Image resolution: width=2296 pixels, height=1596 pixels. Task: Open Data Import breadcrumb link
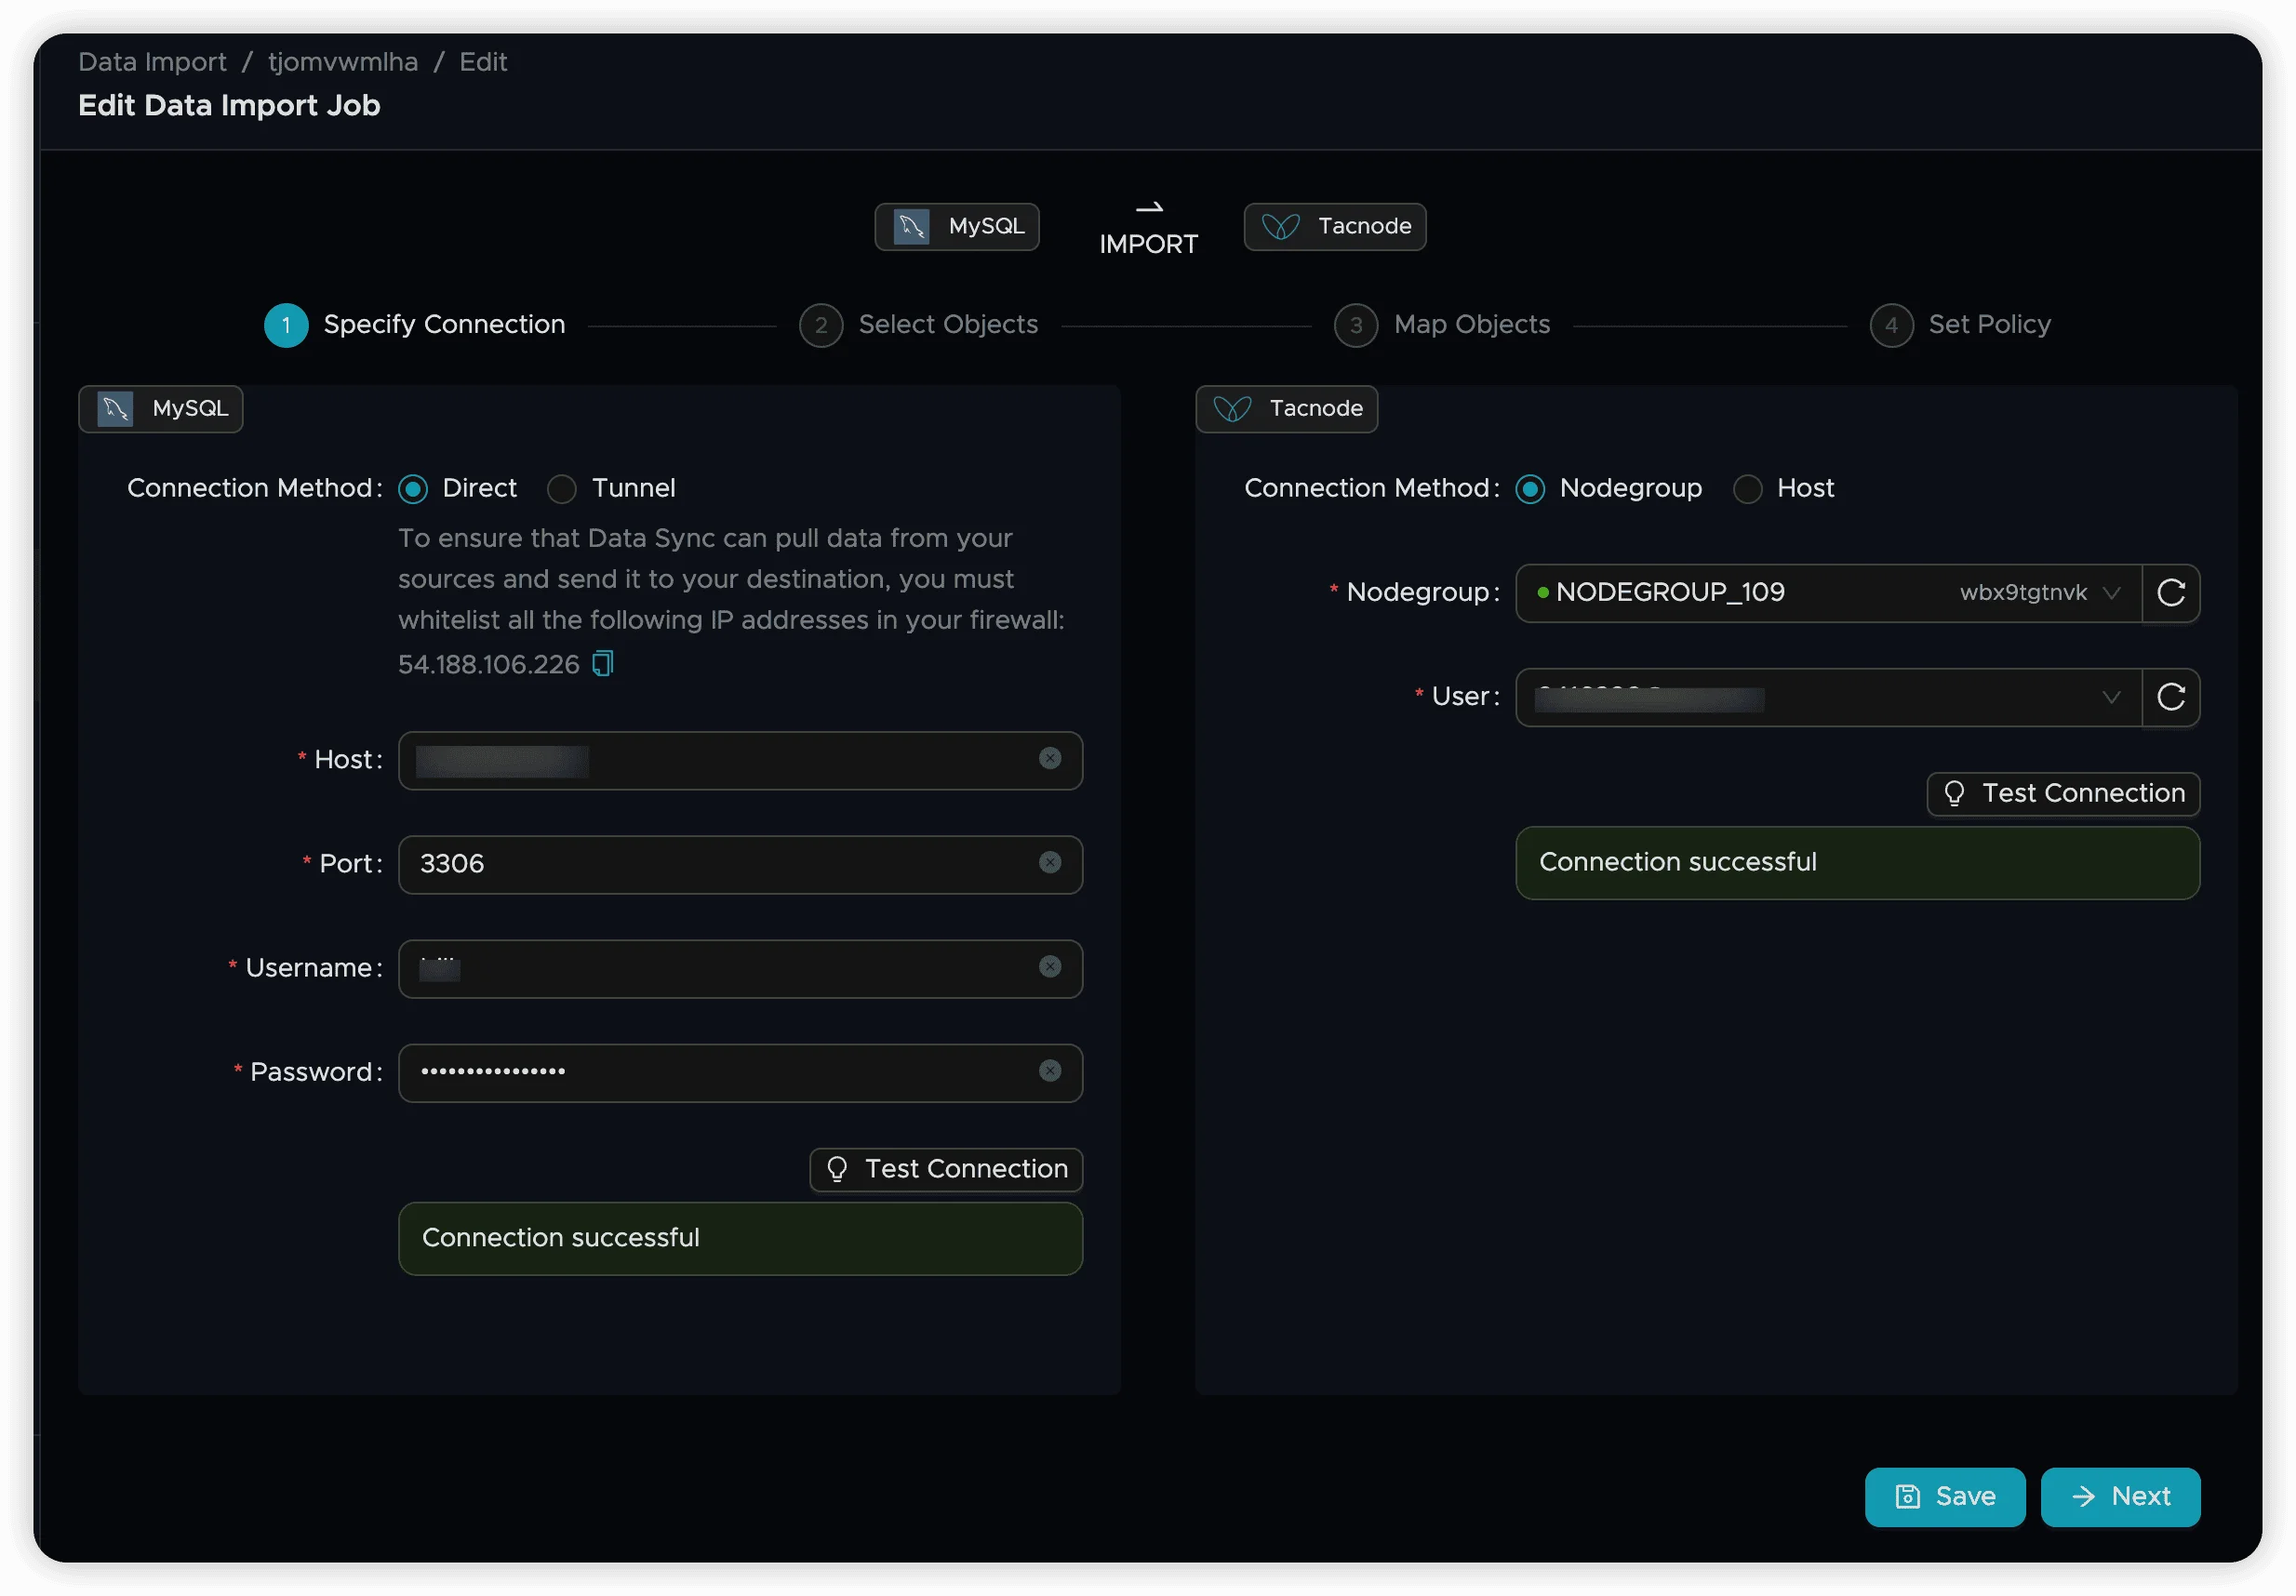152,62
